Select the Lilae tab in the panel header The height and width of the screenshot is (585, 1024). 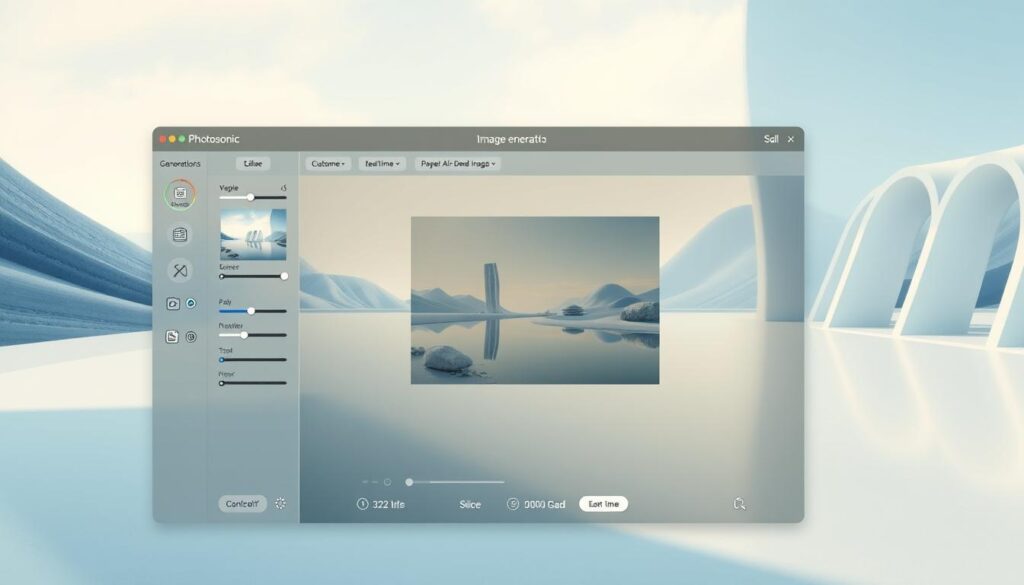click(252, 163)
